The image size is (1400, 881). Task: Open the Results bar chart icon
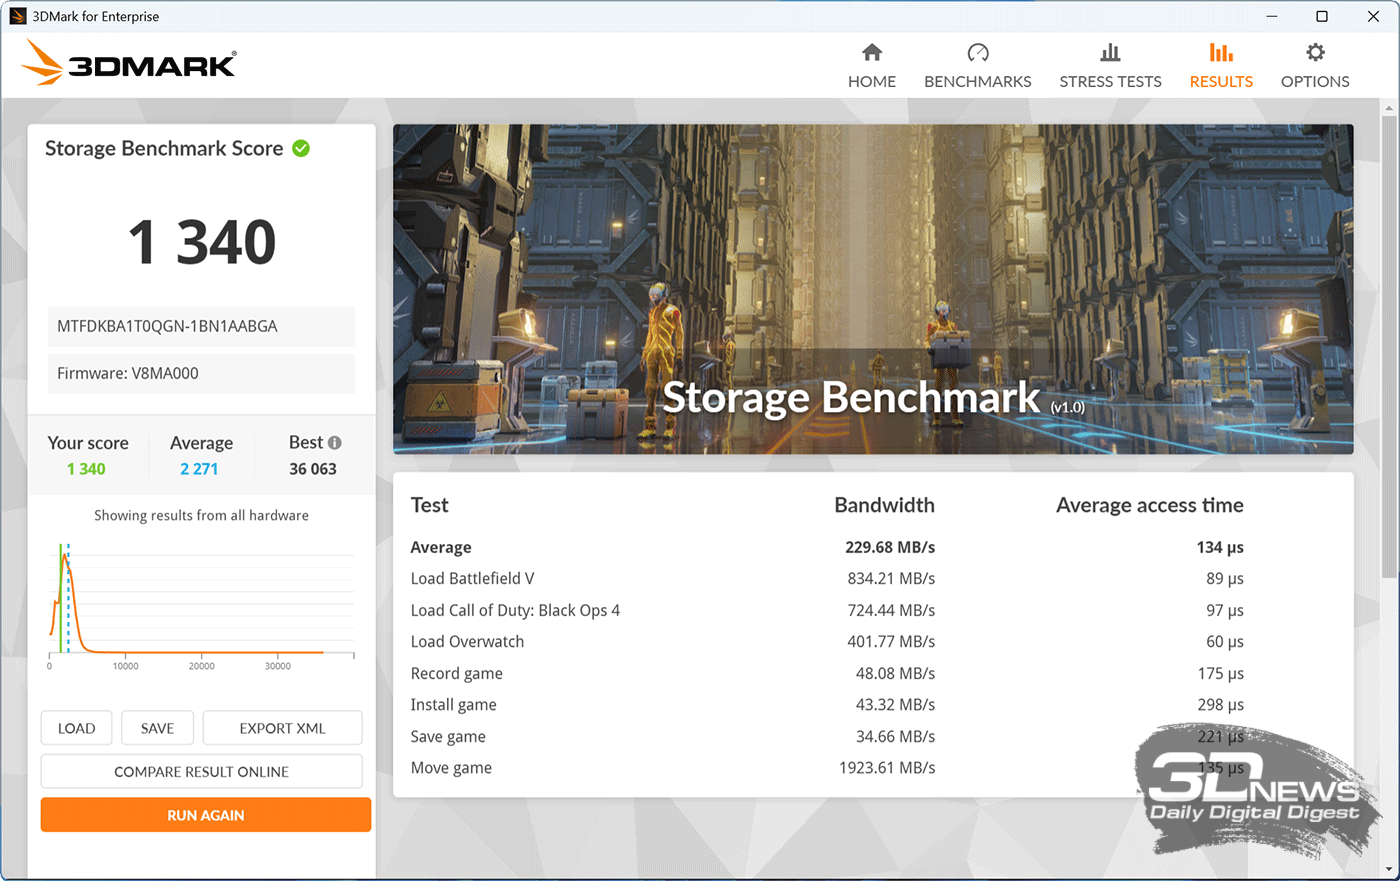pyautogui.click(x=1221, y=52)
